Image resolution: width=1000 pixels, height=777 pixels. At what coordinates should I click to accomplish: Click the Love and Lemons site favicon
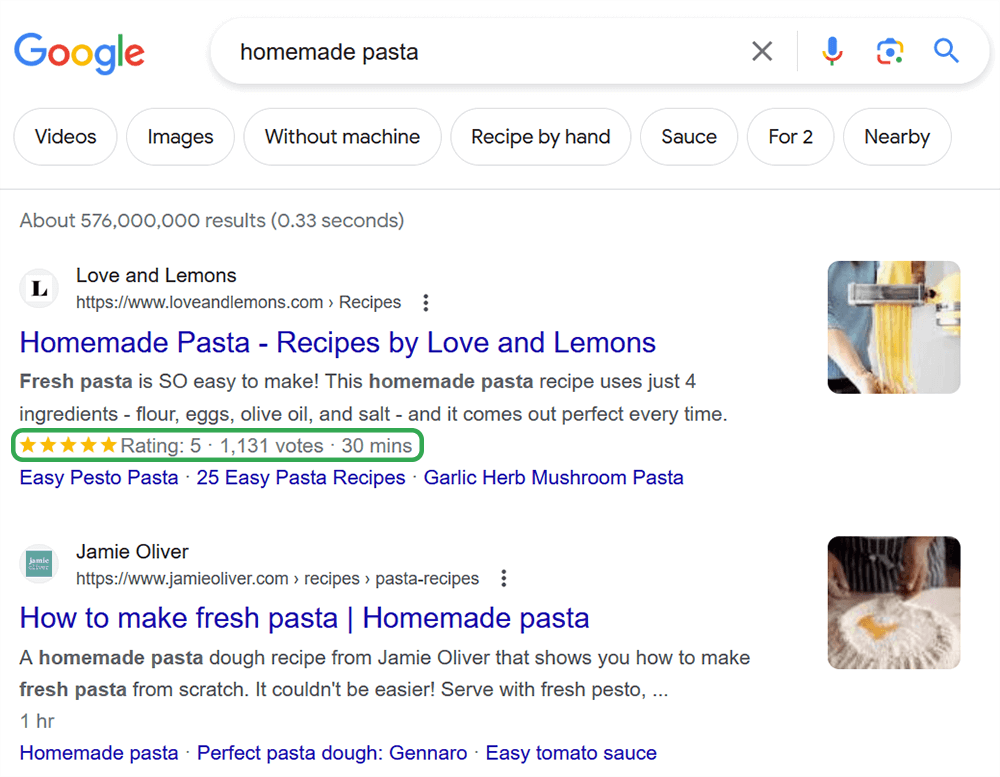click(38, 288)
